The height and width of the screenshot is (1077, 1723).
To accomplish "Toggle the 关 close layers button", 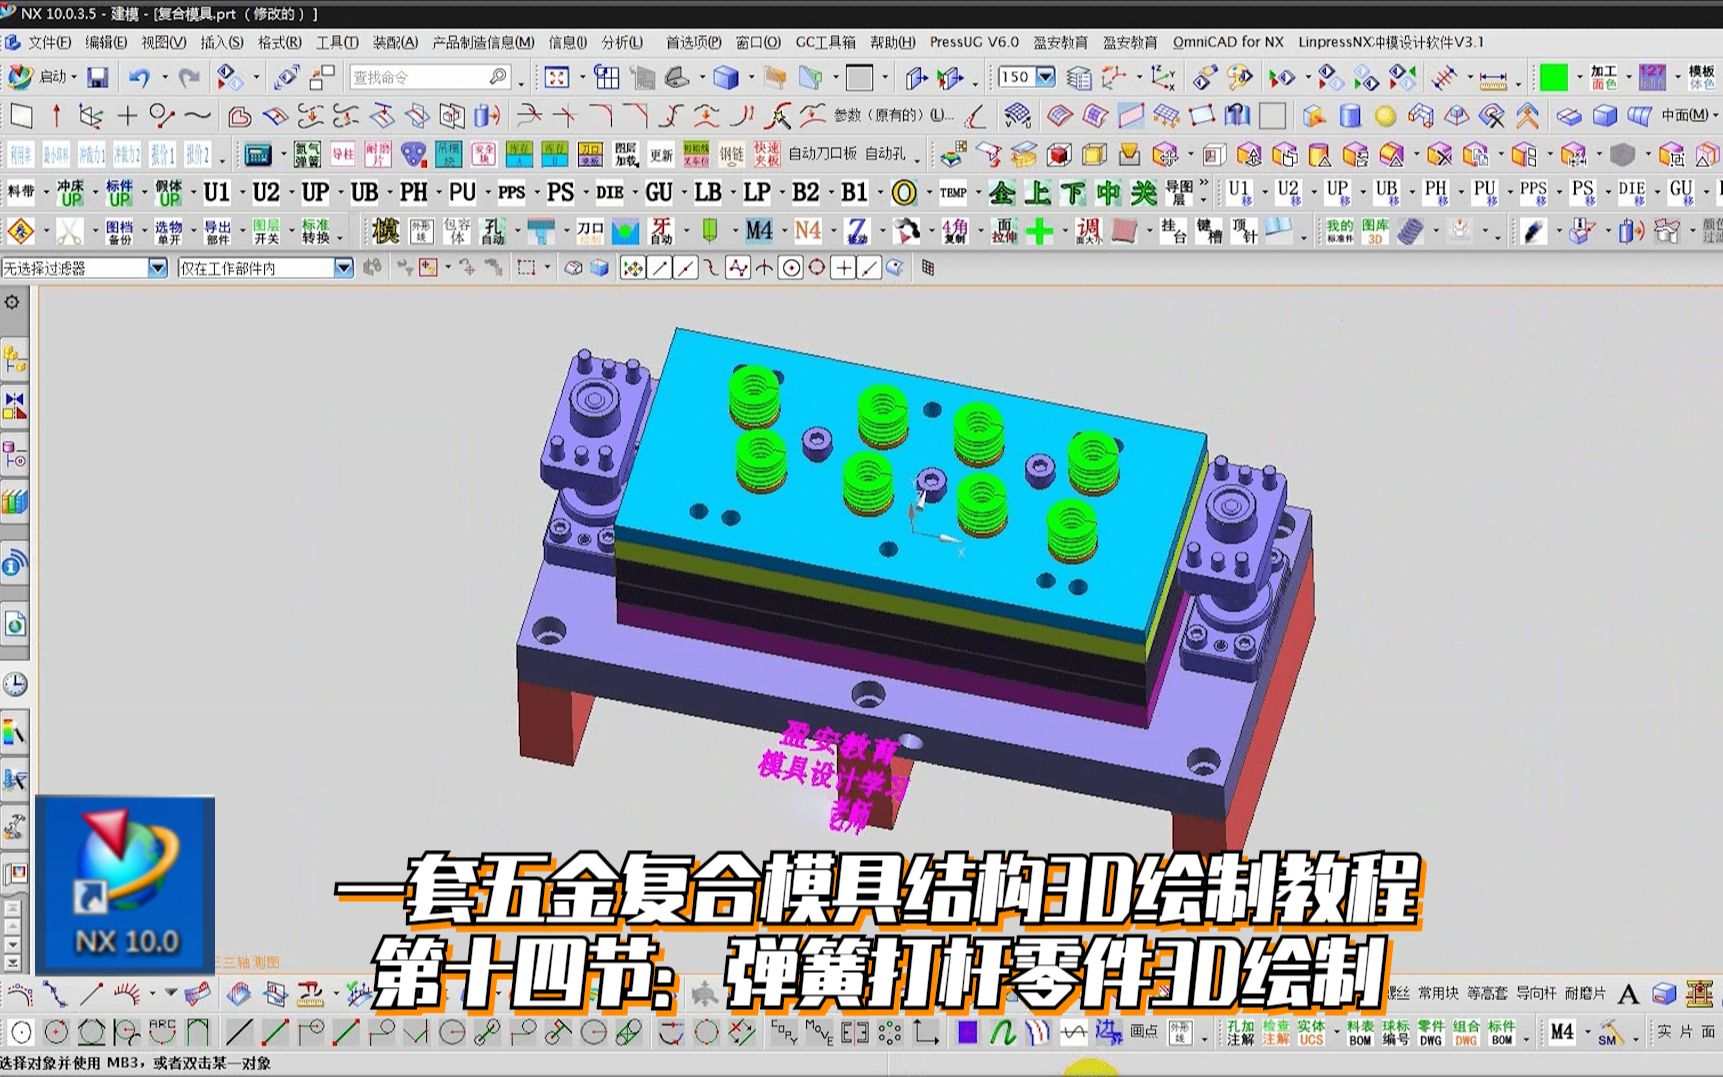I will click(x=1143, y=192).
